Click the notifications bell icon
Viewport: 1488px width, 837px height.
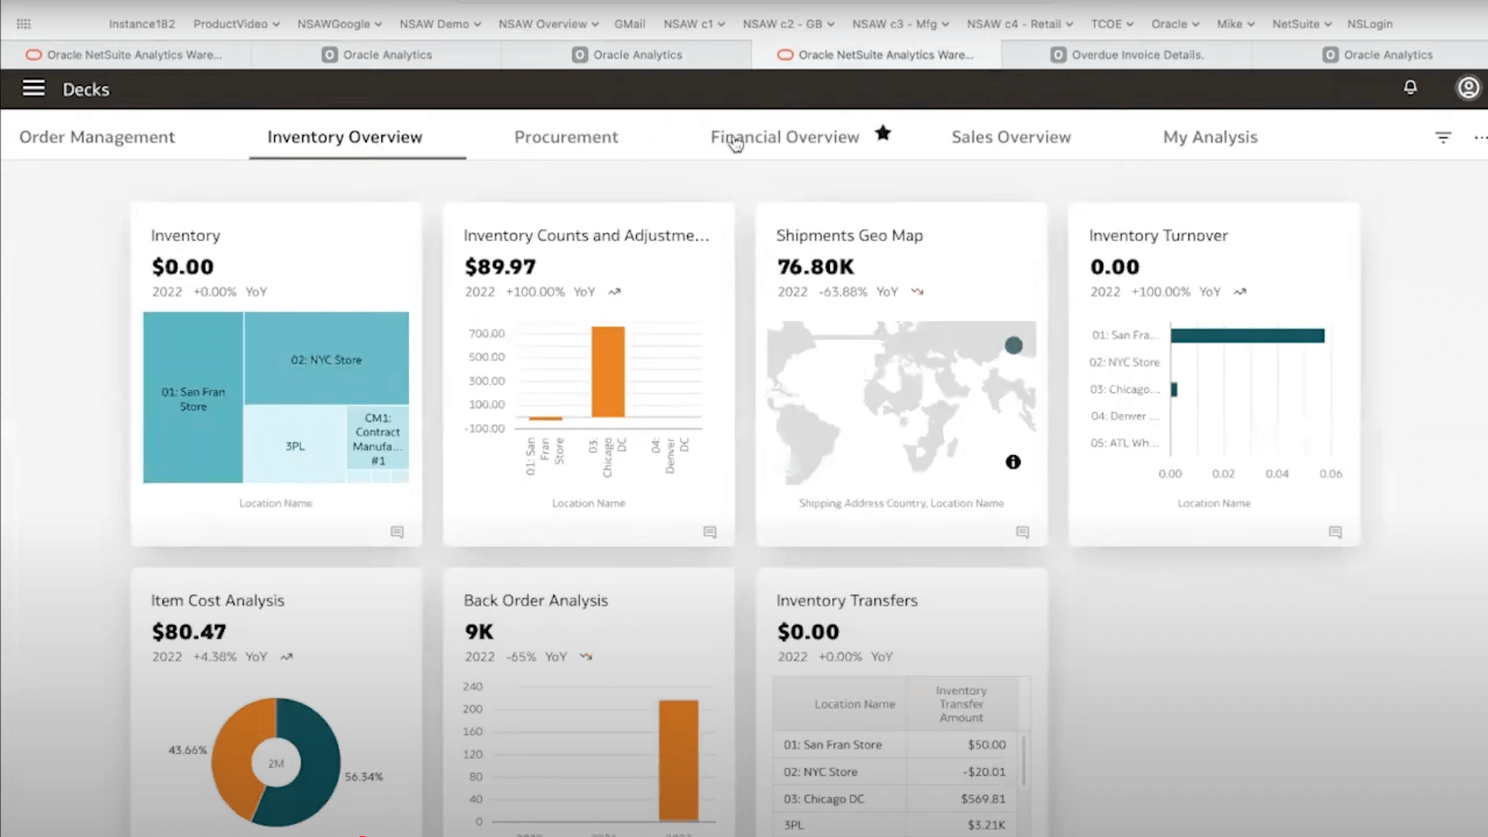click(x=1410, y=88)
